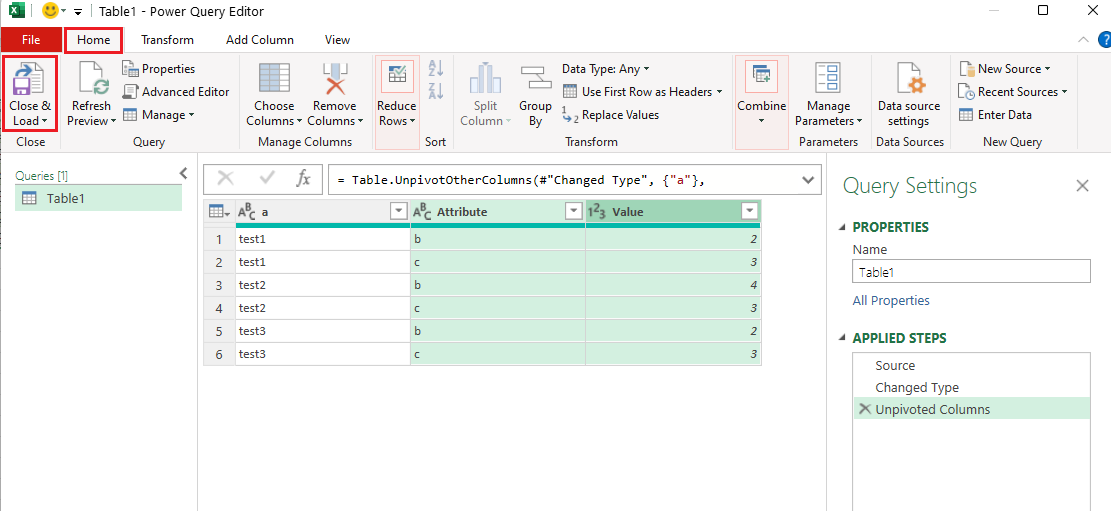Open the Manage query menu
1111x511 pixels.
tap(158, 115)
